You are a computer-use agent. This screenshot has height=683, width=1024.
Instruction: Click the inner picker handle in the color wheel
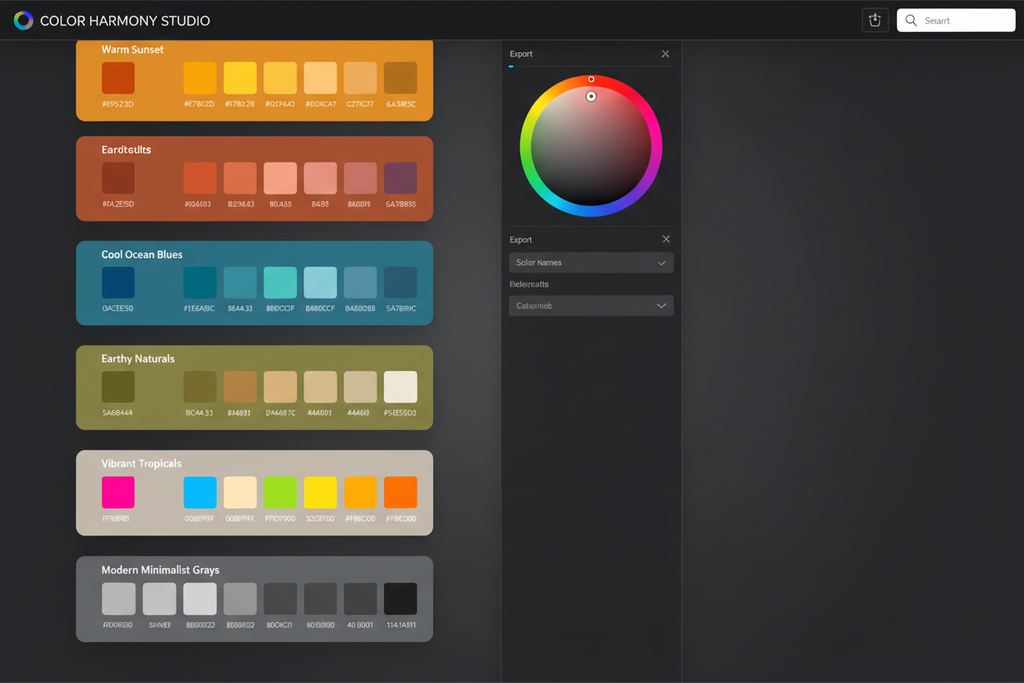tap(591, 97)
